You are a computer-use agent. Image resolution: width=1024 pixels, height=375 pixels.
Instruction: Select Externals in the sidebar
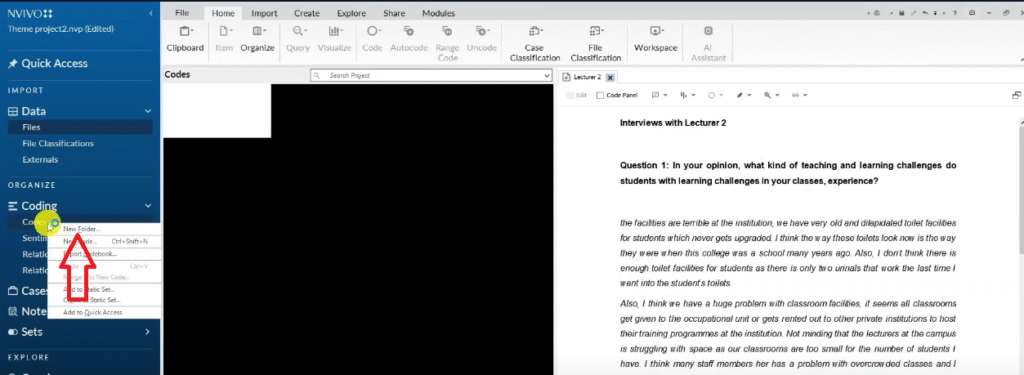point(40,159)
